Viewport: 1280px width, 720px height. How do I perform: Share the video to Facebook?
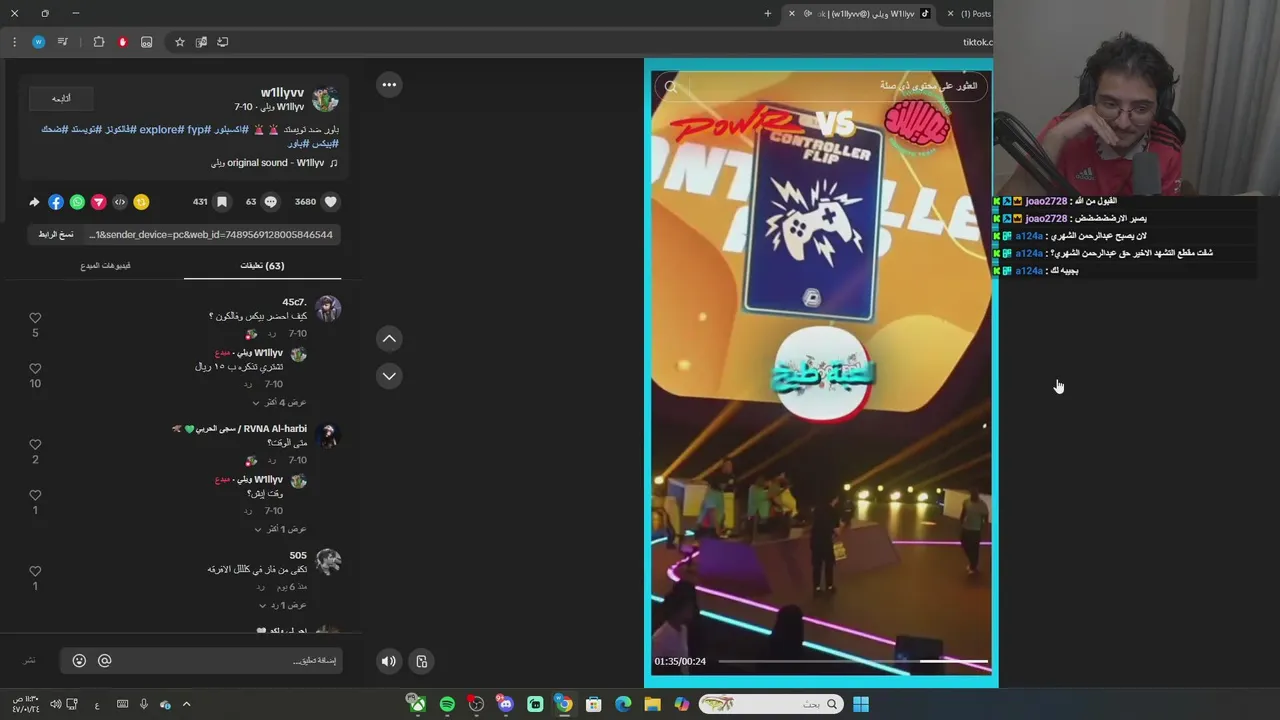(x=56, y=202)
